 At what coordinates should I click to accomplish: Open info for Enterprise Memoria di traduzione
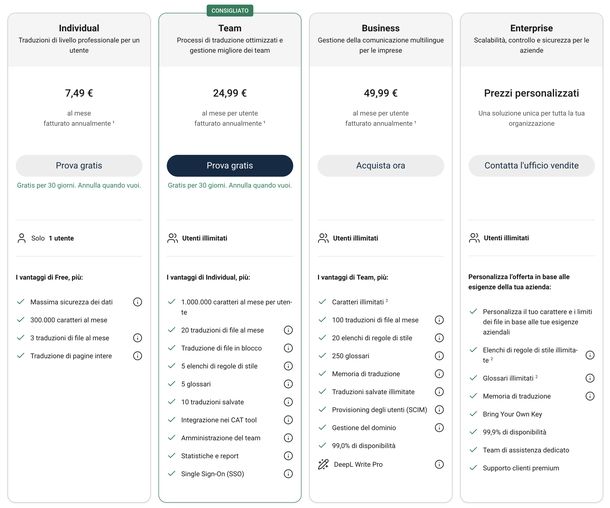(x=590, y=396)
